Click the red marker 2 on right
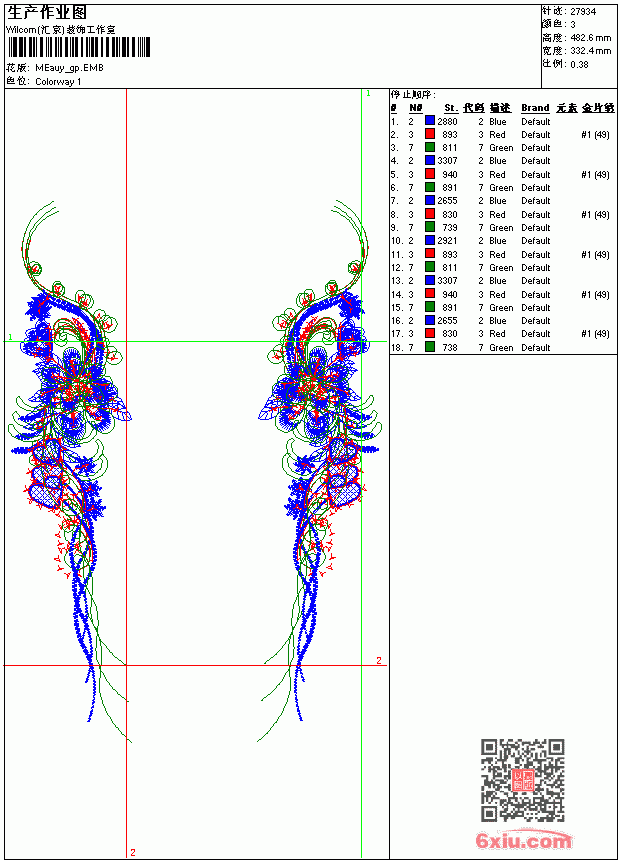The width and height of the screenshot is (620, 860). point(379,660)
